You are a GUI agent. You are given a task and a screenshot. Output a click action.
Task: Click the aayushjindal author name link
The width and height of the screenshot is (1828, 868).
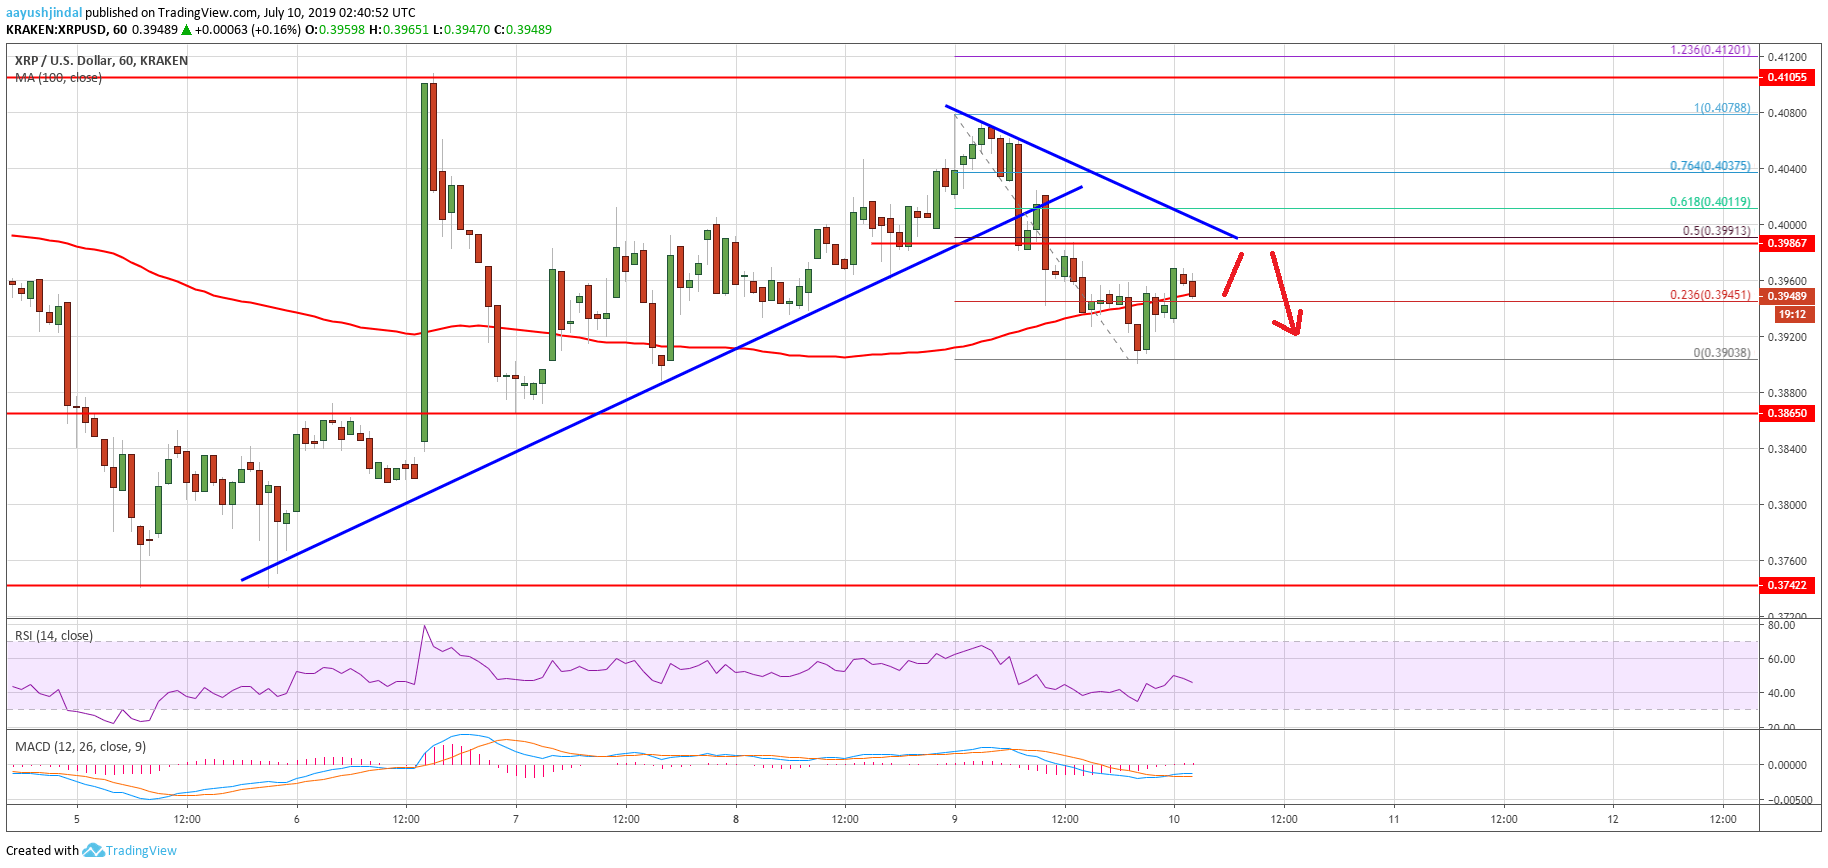(x=44, y=12)
